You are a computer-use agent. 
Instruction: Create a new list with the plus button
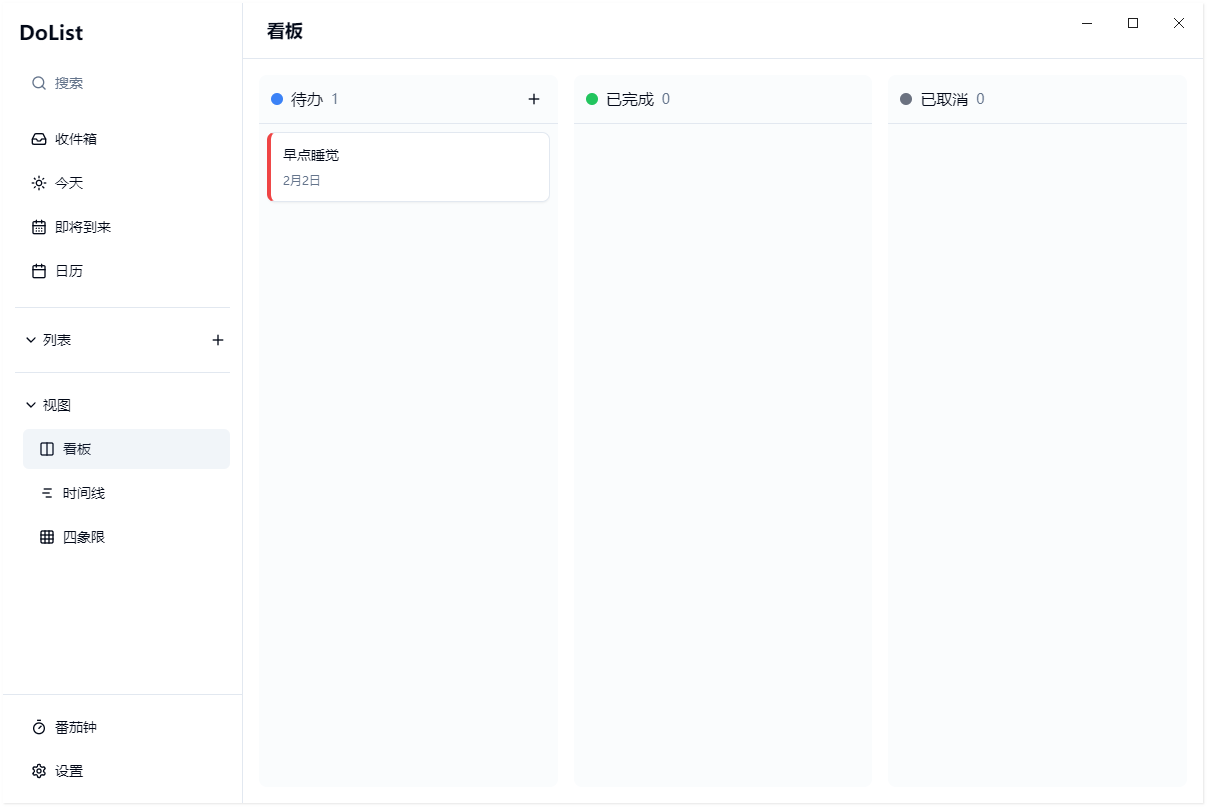(x=218, y=339)
